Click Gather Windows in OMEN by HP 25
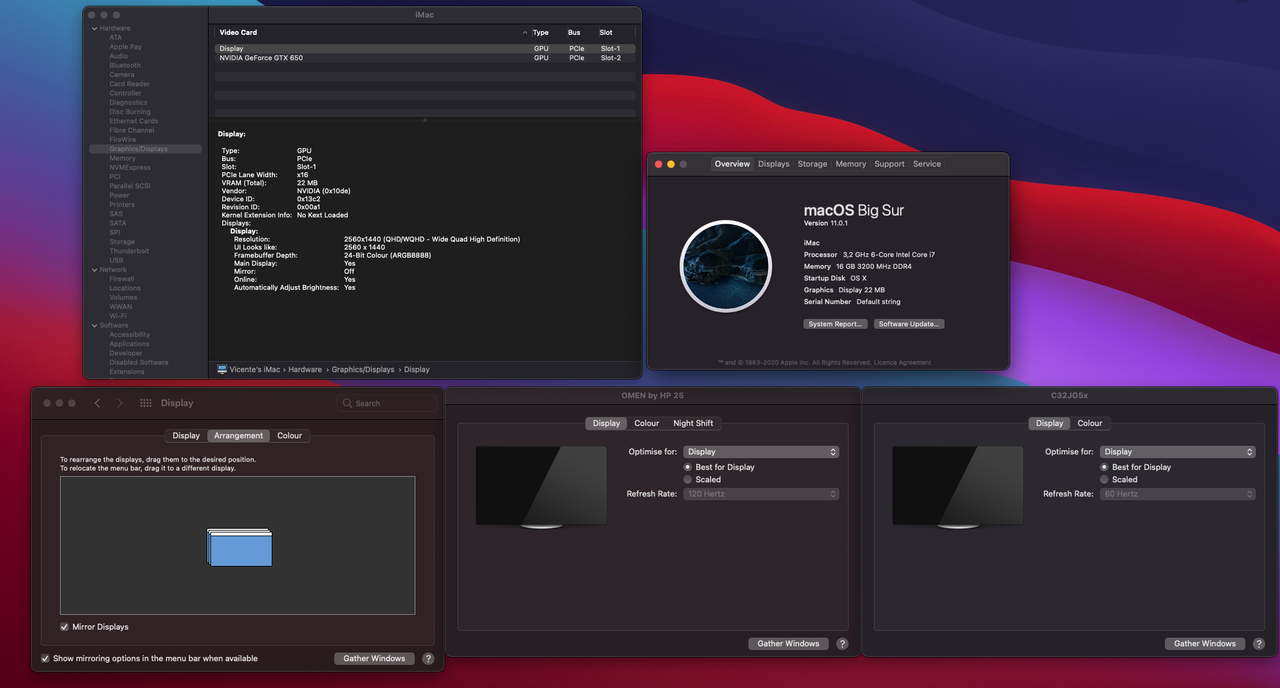1280x688 pixels. (x=788, y=644)
